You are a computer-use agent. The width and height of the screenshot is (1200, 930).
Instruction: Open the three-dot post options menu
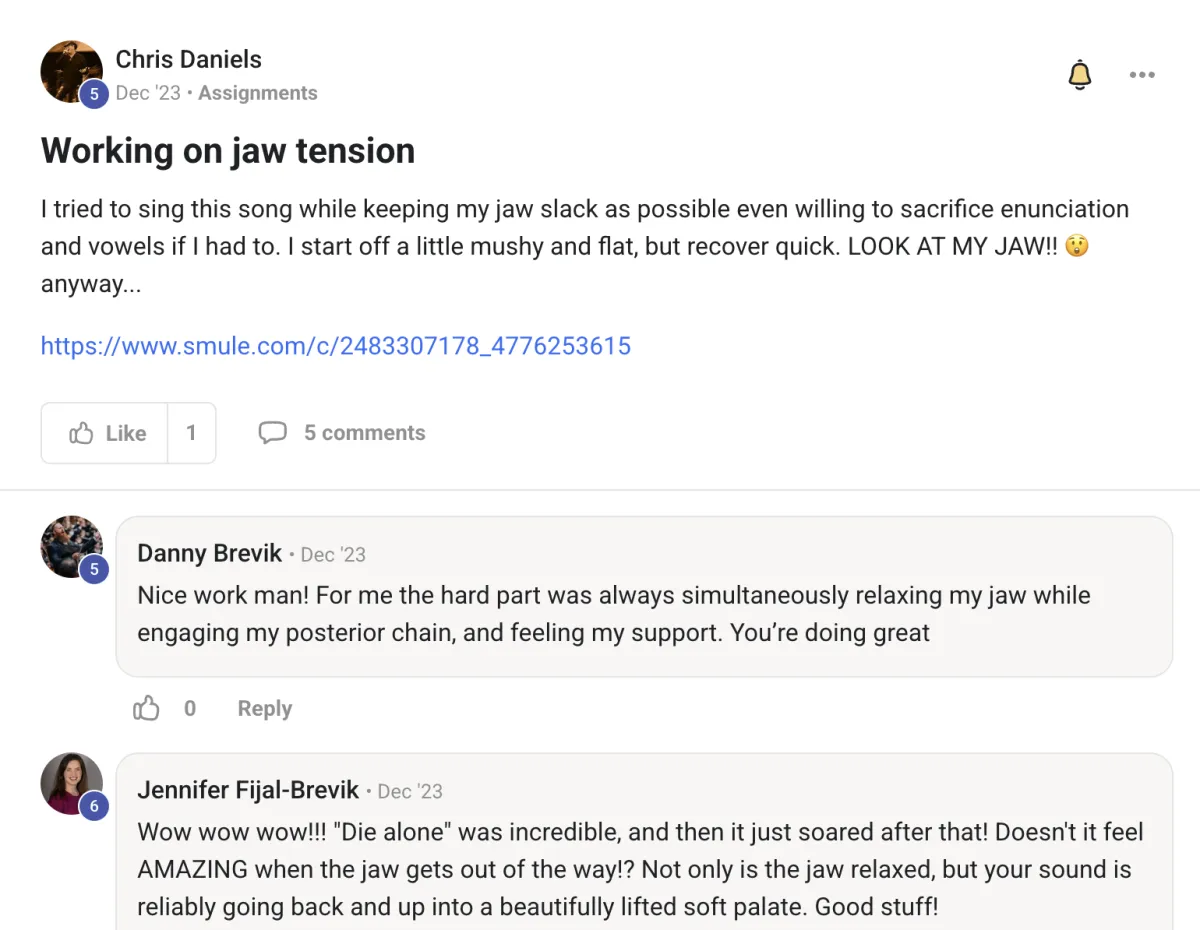tap(1142, 75)
